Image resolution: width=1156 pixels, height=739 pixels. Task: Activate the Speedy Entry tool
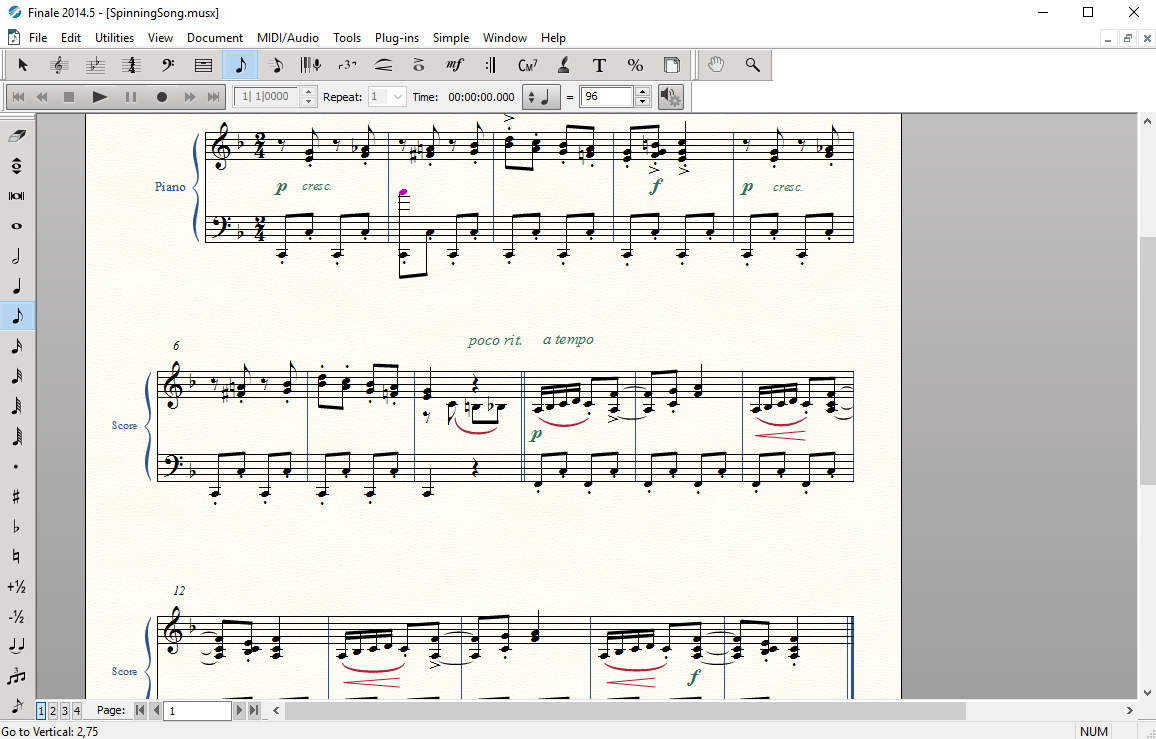276,65
